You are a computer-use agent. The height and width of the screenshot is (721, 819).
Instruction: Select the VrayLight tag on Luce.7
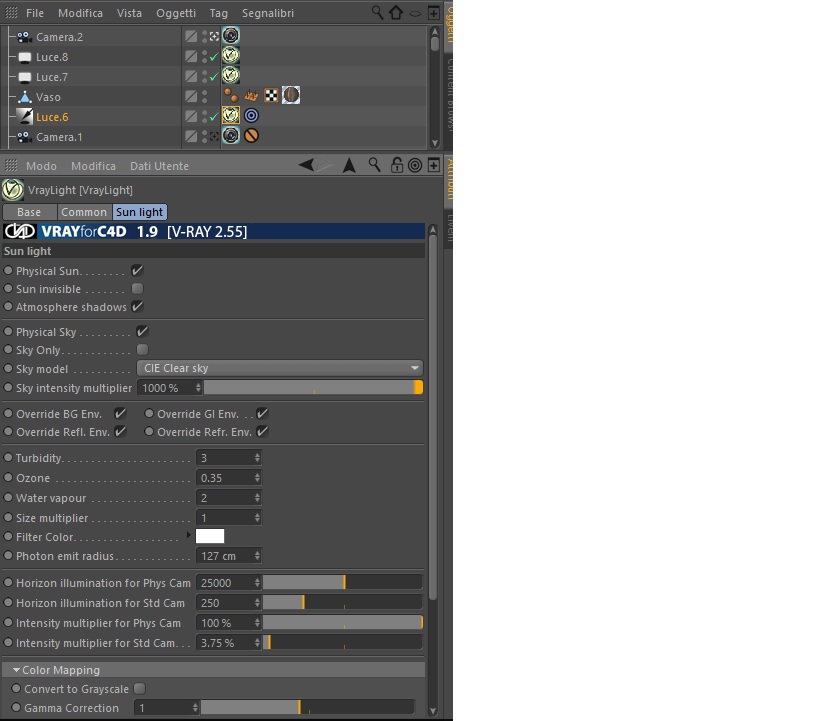[x=231, y=75]
